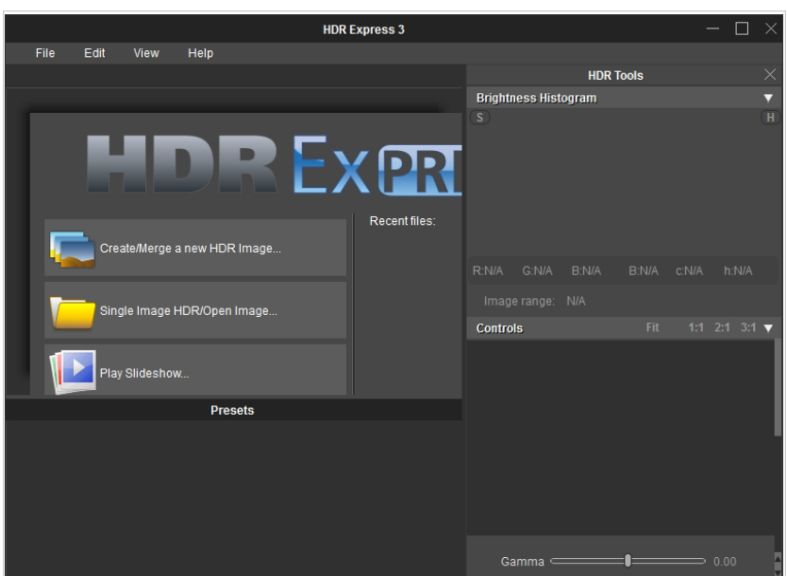Click the h:N/A readout

[x=738, y=271]
